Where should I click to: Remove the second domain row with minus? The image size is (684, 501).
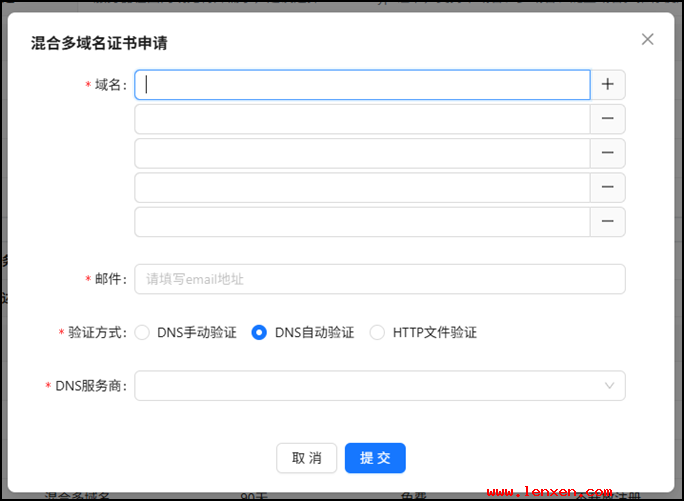pos(607,119)
